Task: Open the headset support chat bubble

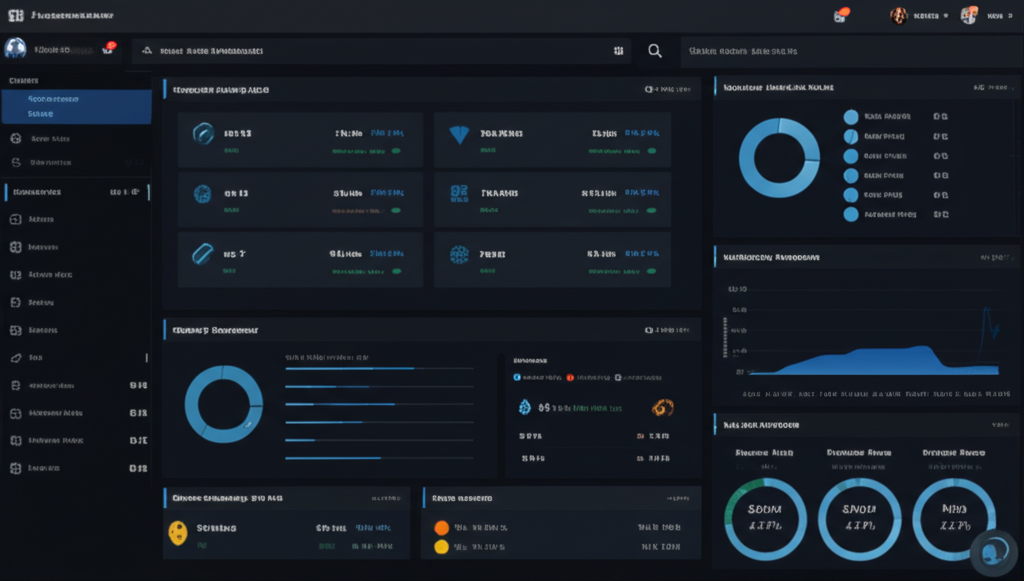Action: 994,551
